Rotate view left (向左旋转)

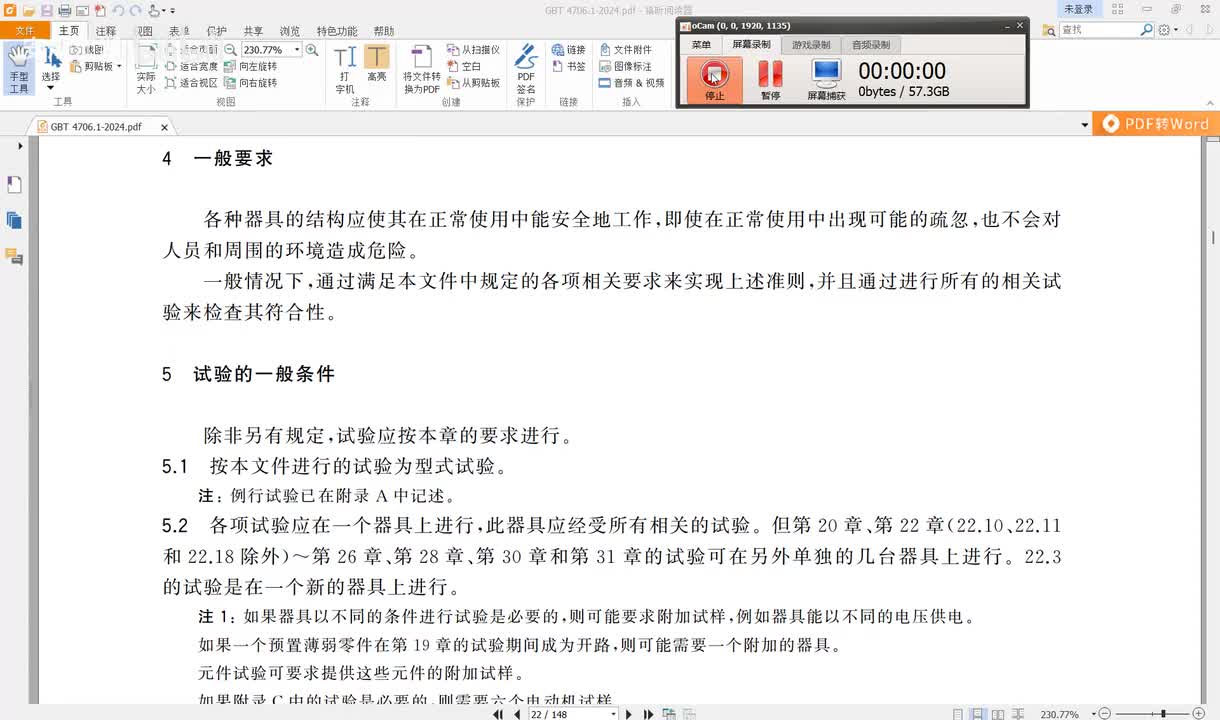tap(250, 67)
